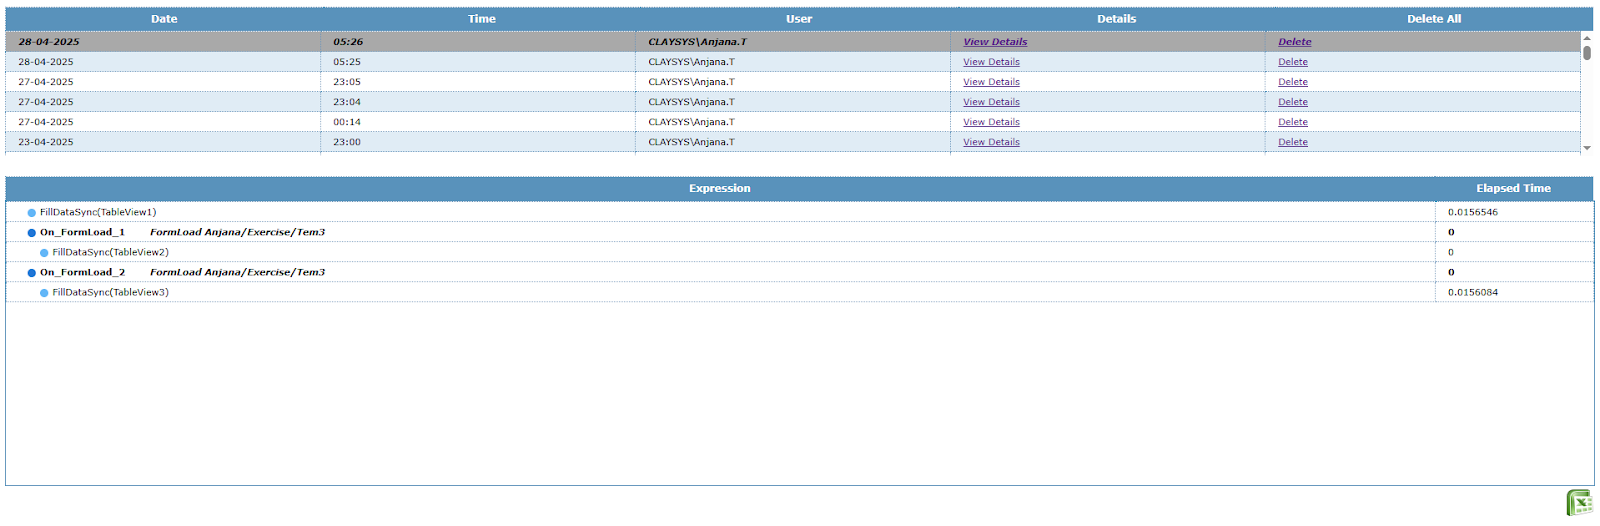
Task: Click the Elapsed Time column header
Action: click(x=1513, y=188)
